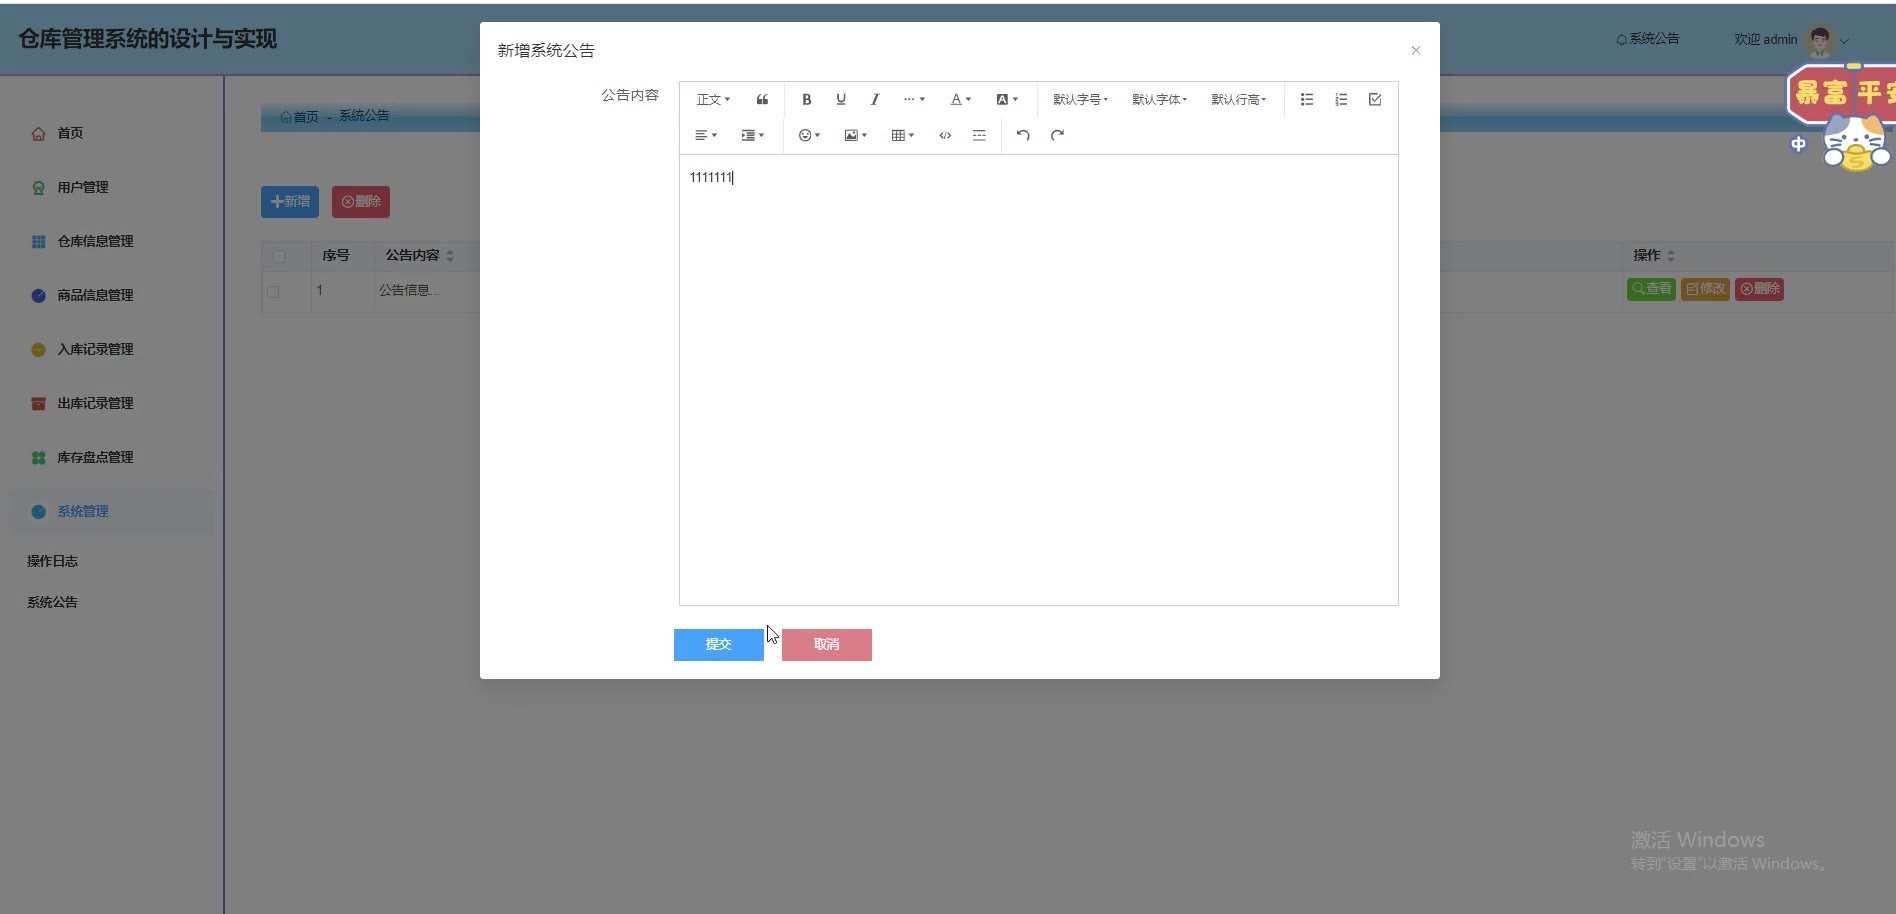Open the emoji picker

809,135
